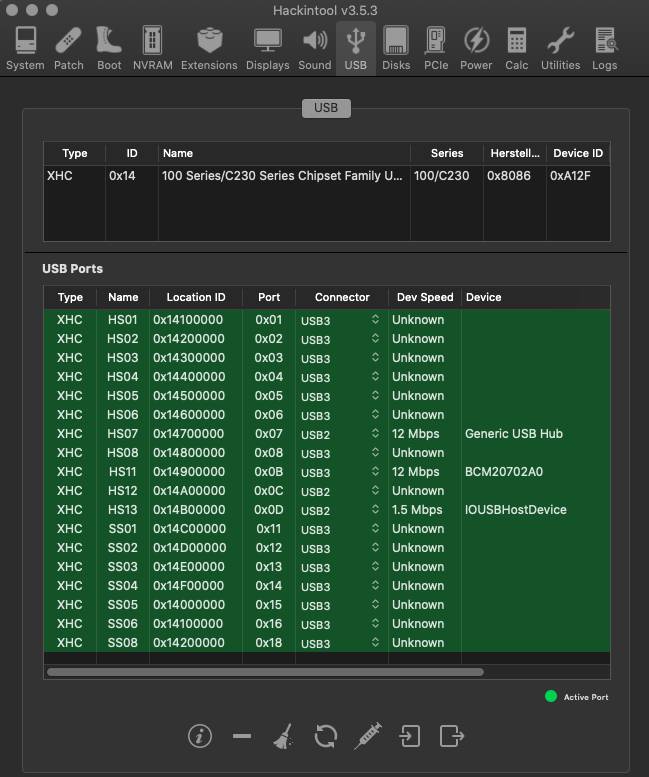This screenshot has height=777, width=649.
Task: Click the syringe inject icon
Action: coord(368,736)
